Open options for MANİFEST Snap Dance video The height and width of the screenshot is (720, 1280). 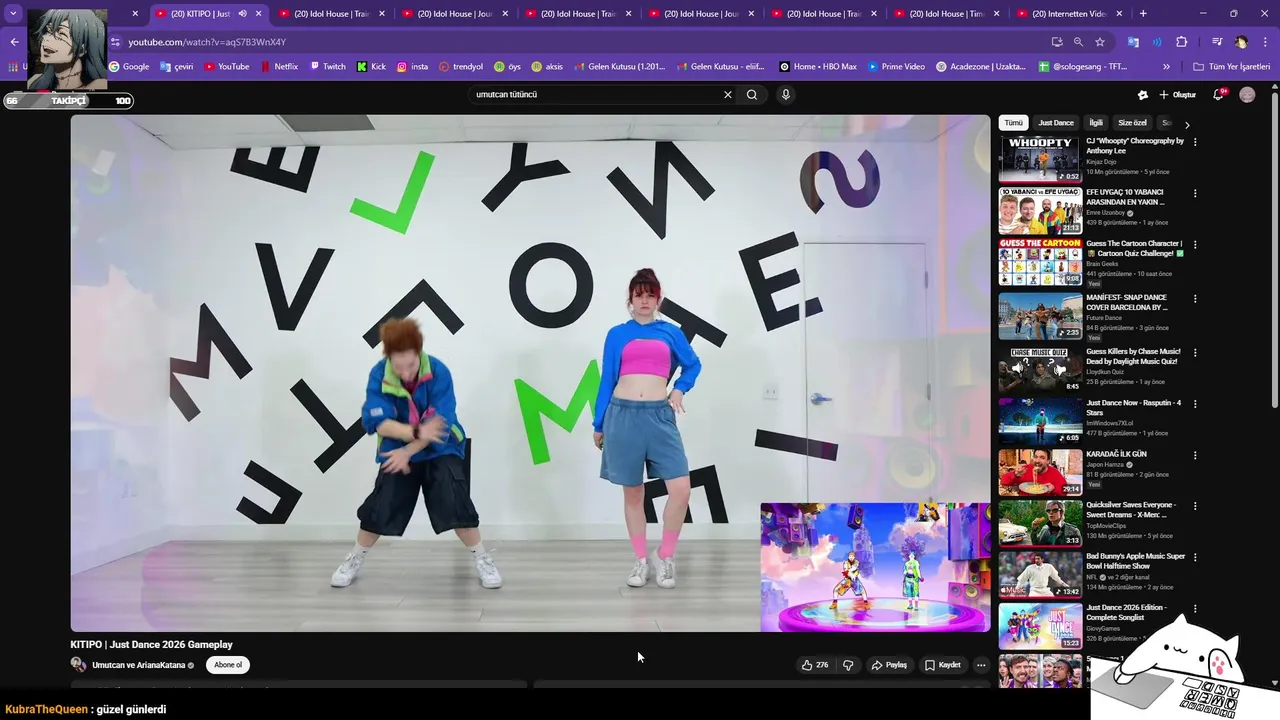tap(1195, 299)
